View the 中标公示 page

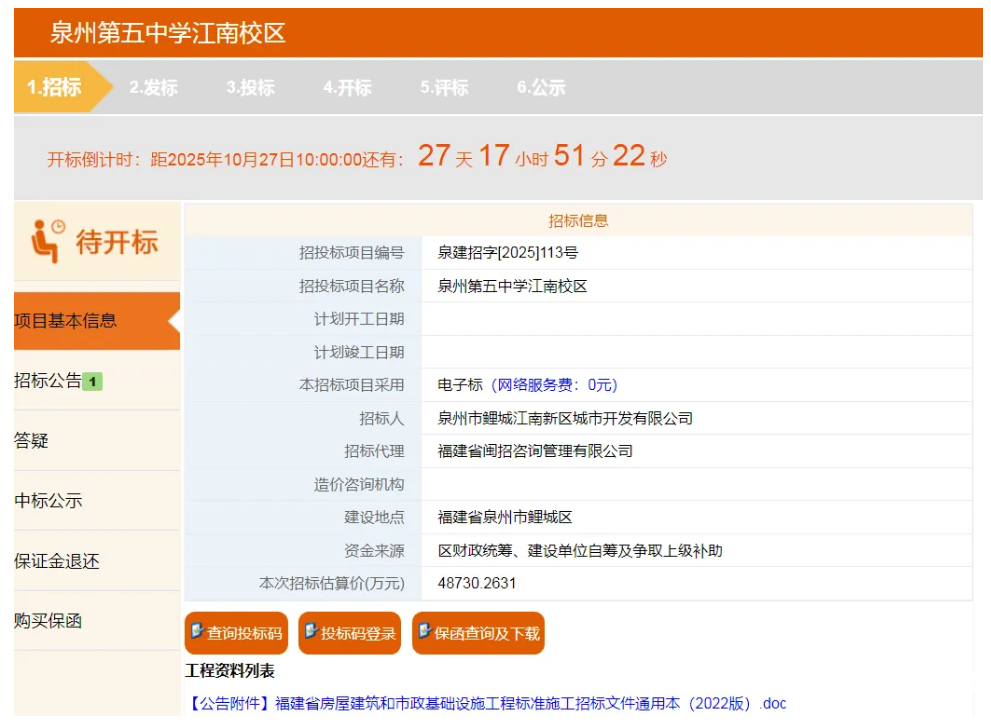click(x=48, y=501)
